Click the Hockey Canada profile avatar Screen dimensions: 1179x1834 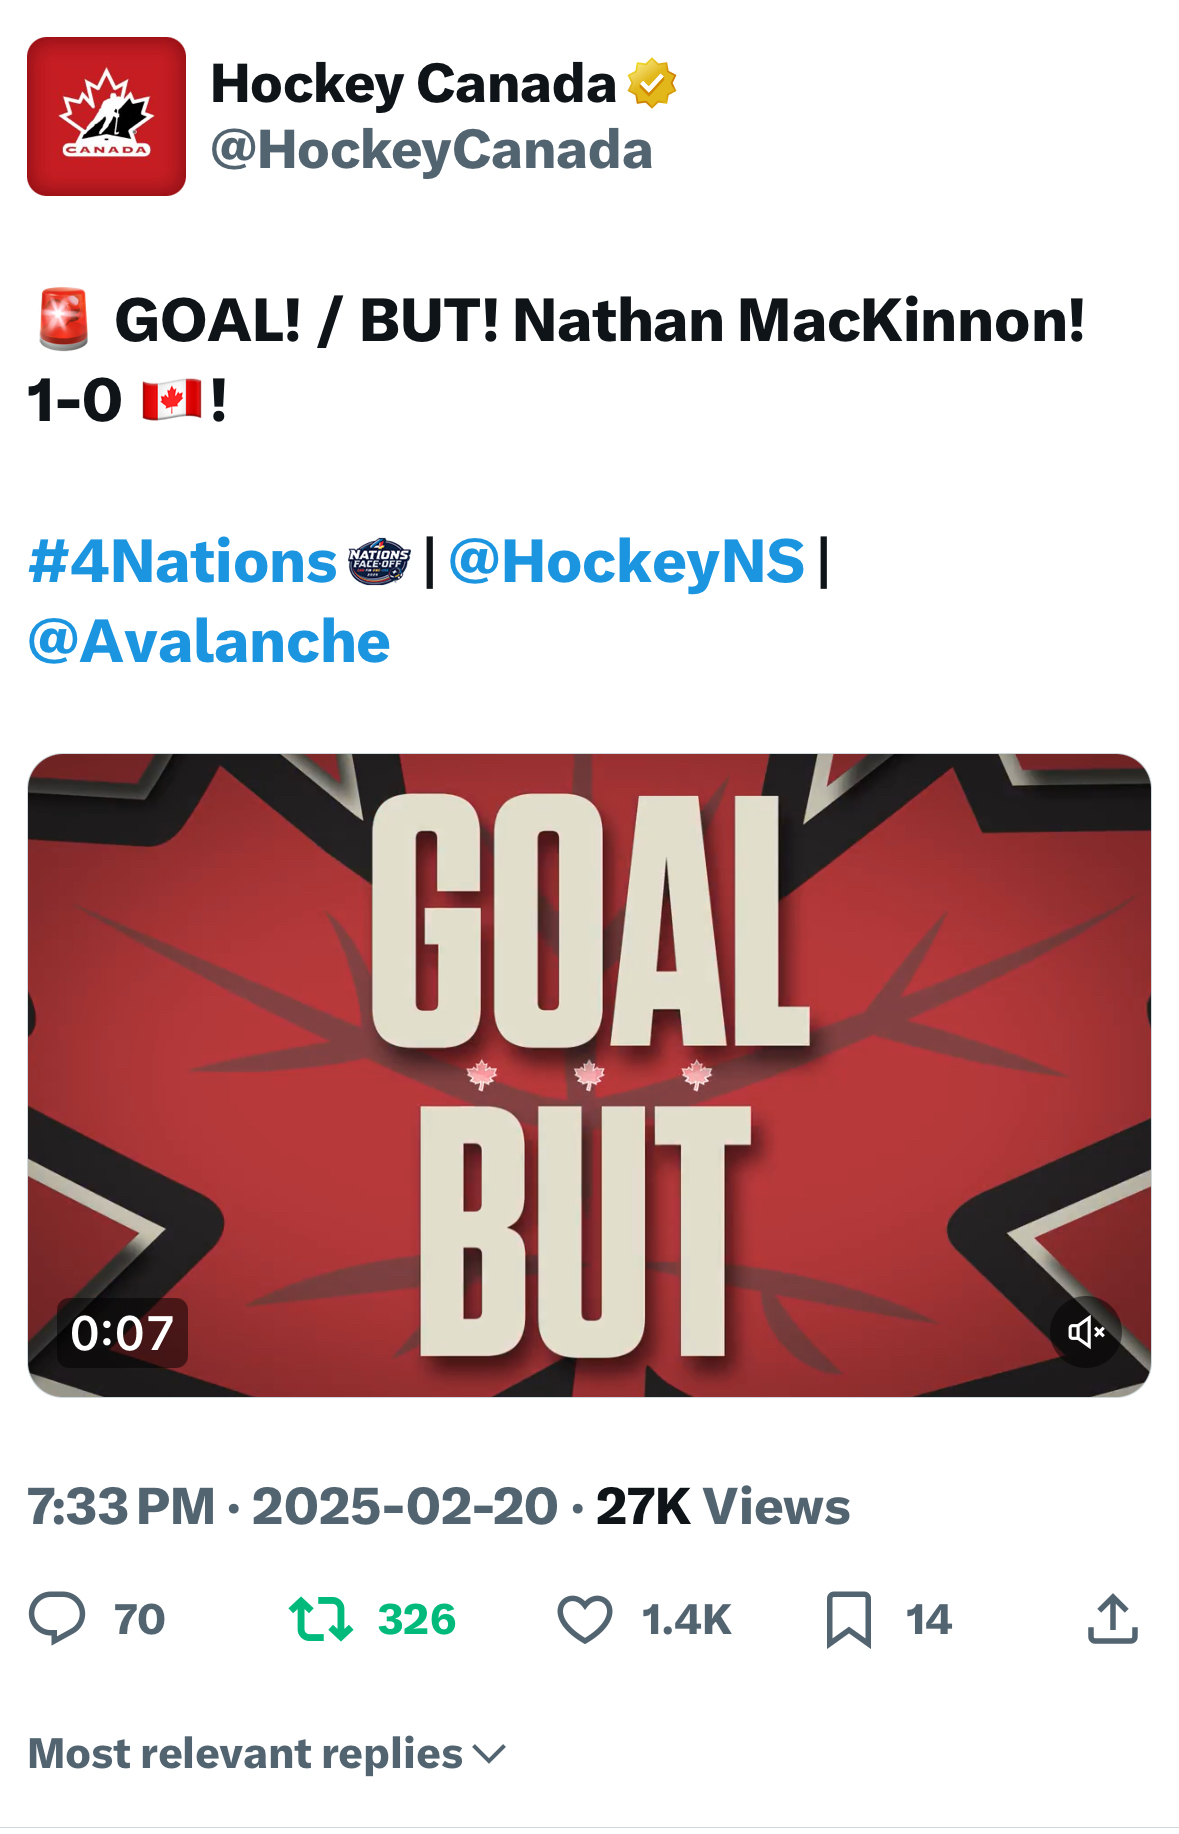(106, 116)
